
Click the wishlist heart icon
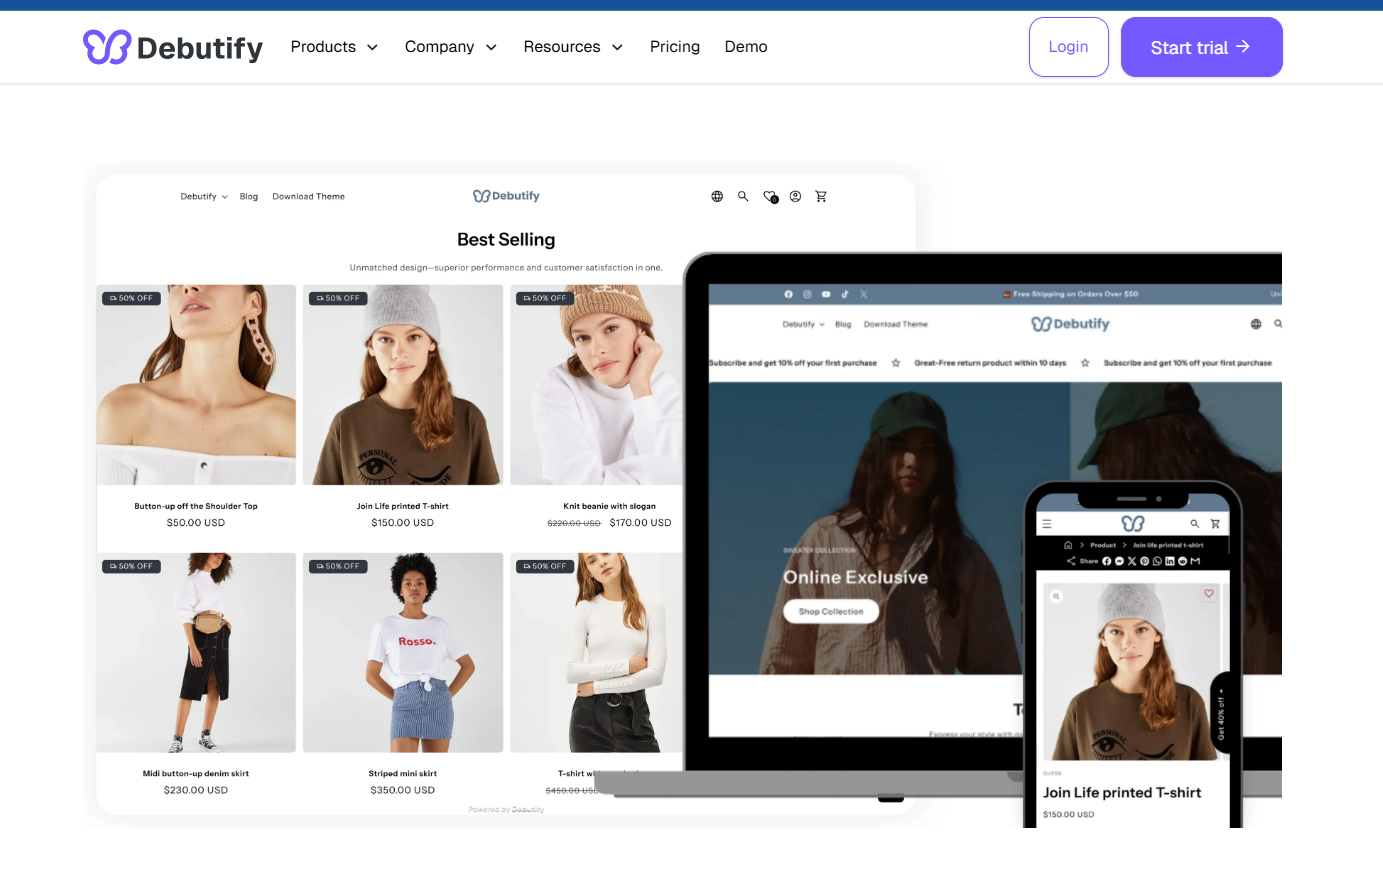point(769,196)
